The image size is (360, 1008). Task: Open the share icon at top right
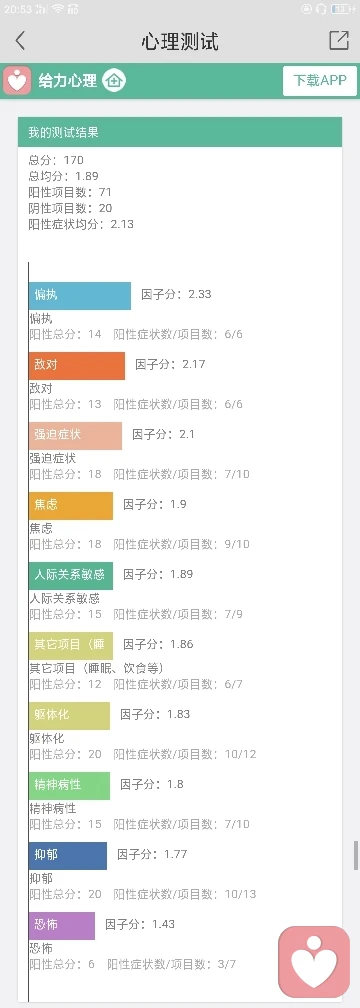[339, 40]
